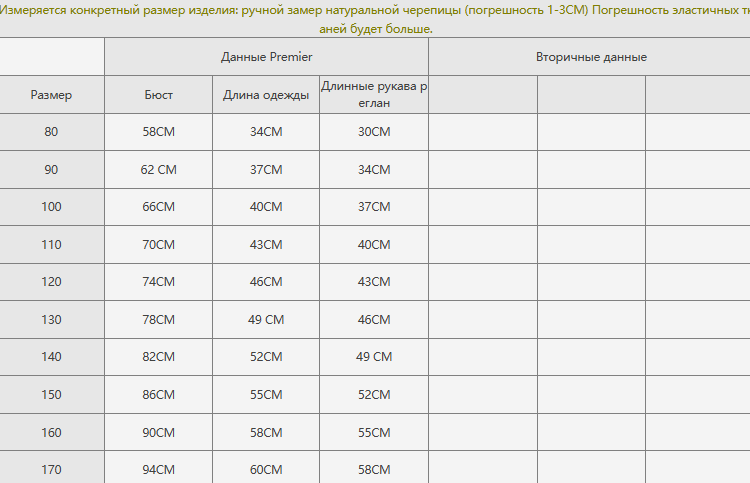Click the "Длинные рукава реглан" column header

pyautogui.click(x=374, y=95)
